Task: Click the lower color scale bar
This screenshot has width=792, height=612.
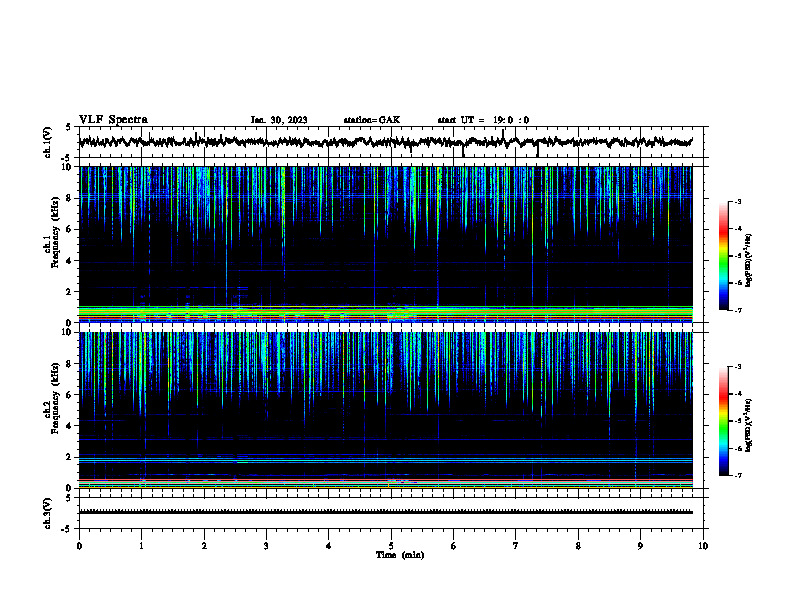Action: pyautogui.click(x=723, y=421)
